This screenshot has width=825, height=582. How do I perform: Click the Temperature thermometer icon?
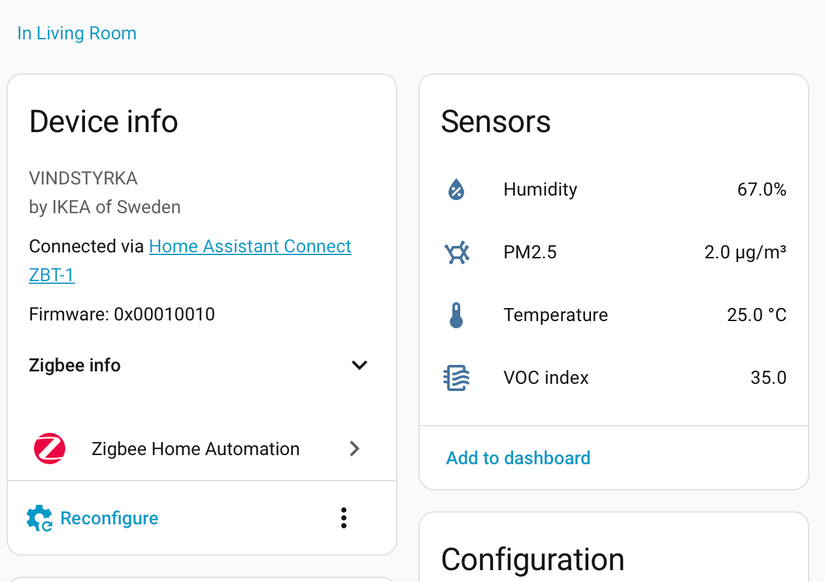pos(457,314)
